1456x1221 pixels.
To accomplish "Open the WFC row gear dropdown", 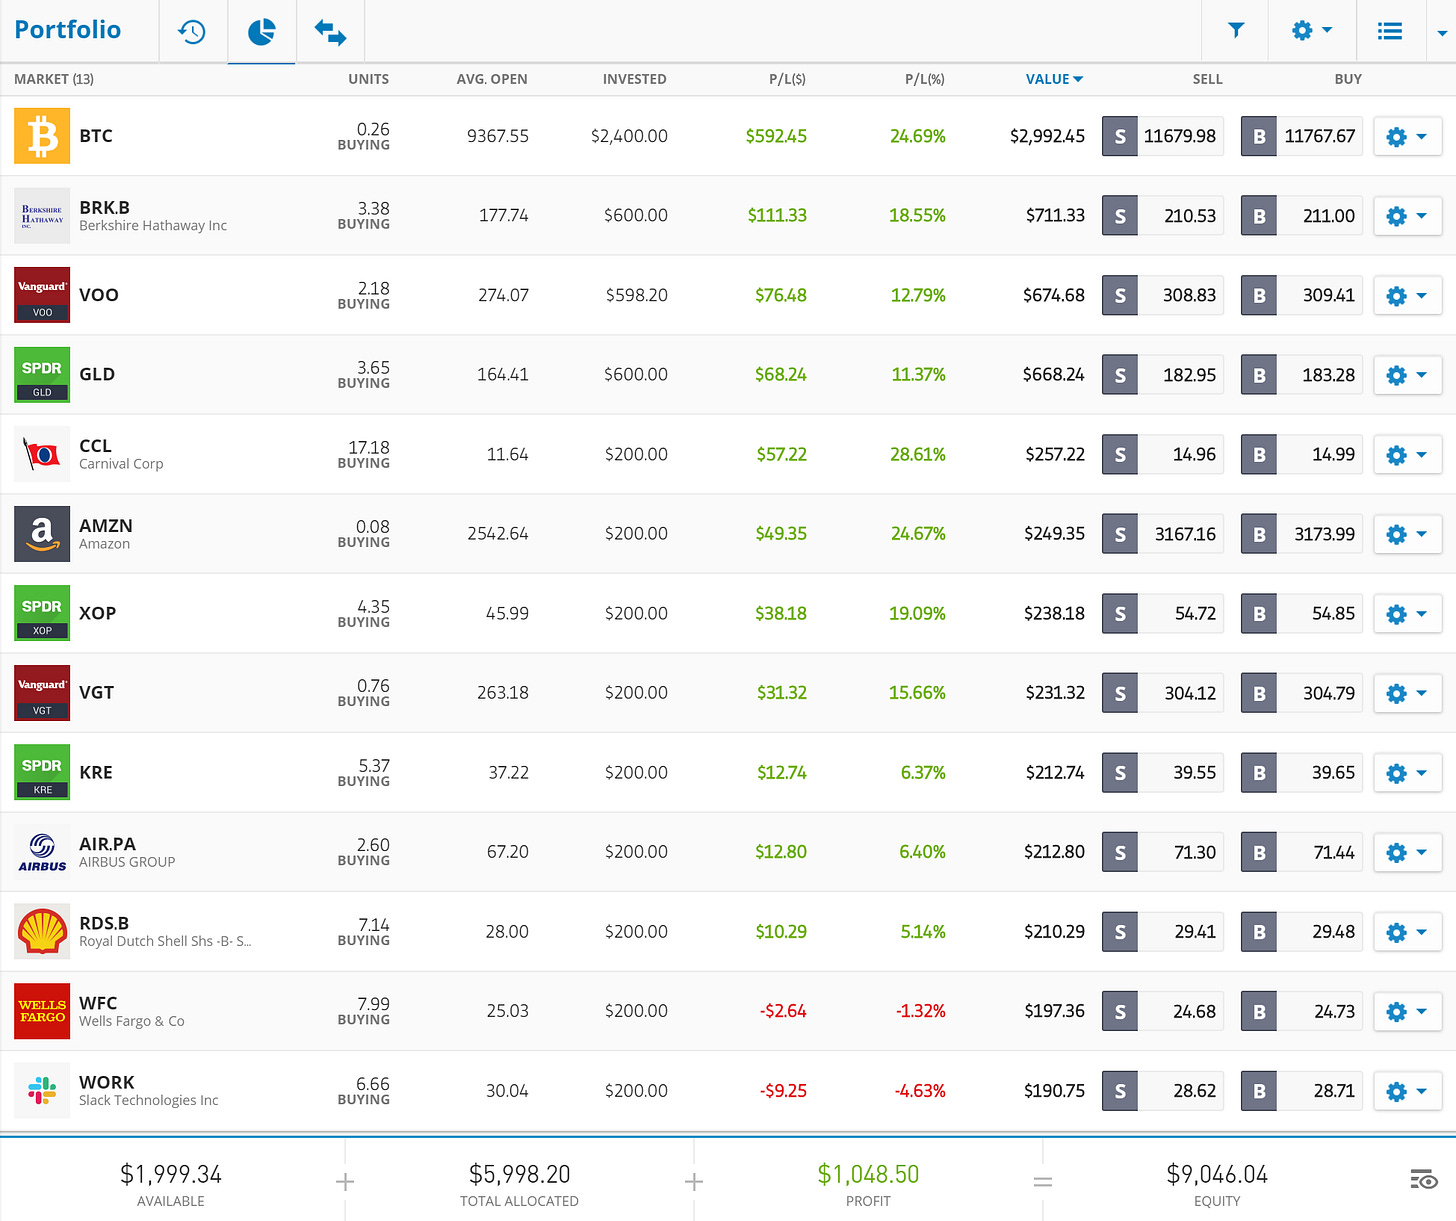I will point(1408,1011).
